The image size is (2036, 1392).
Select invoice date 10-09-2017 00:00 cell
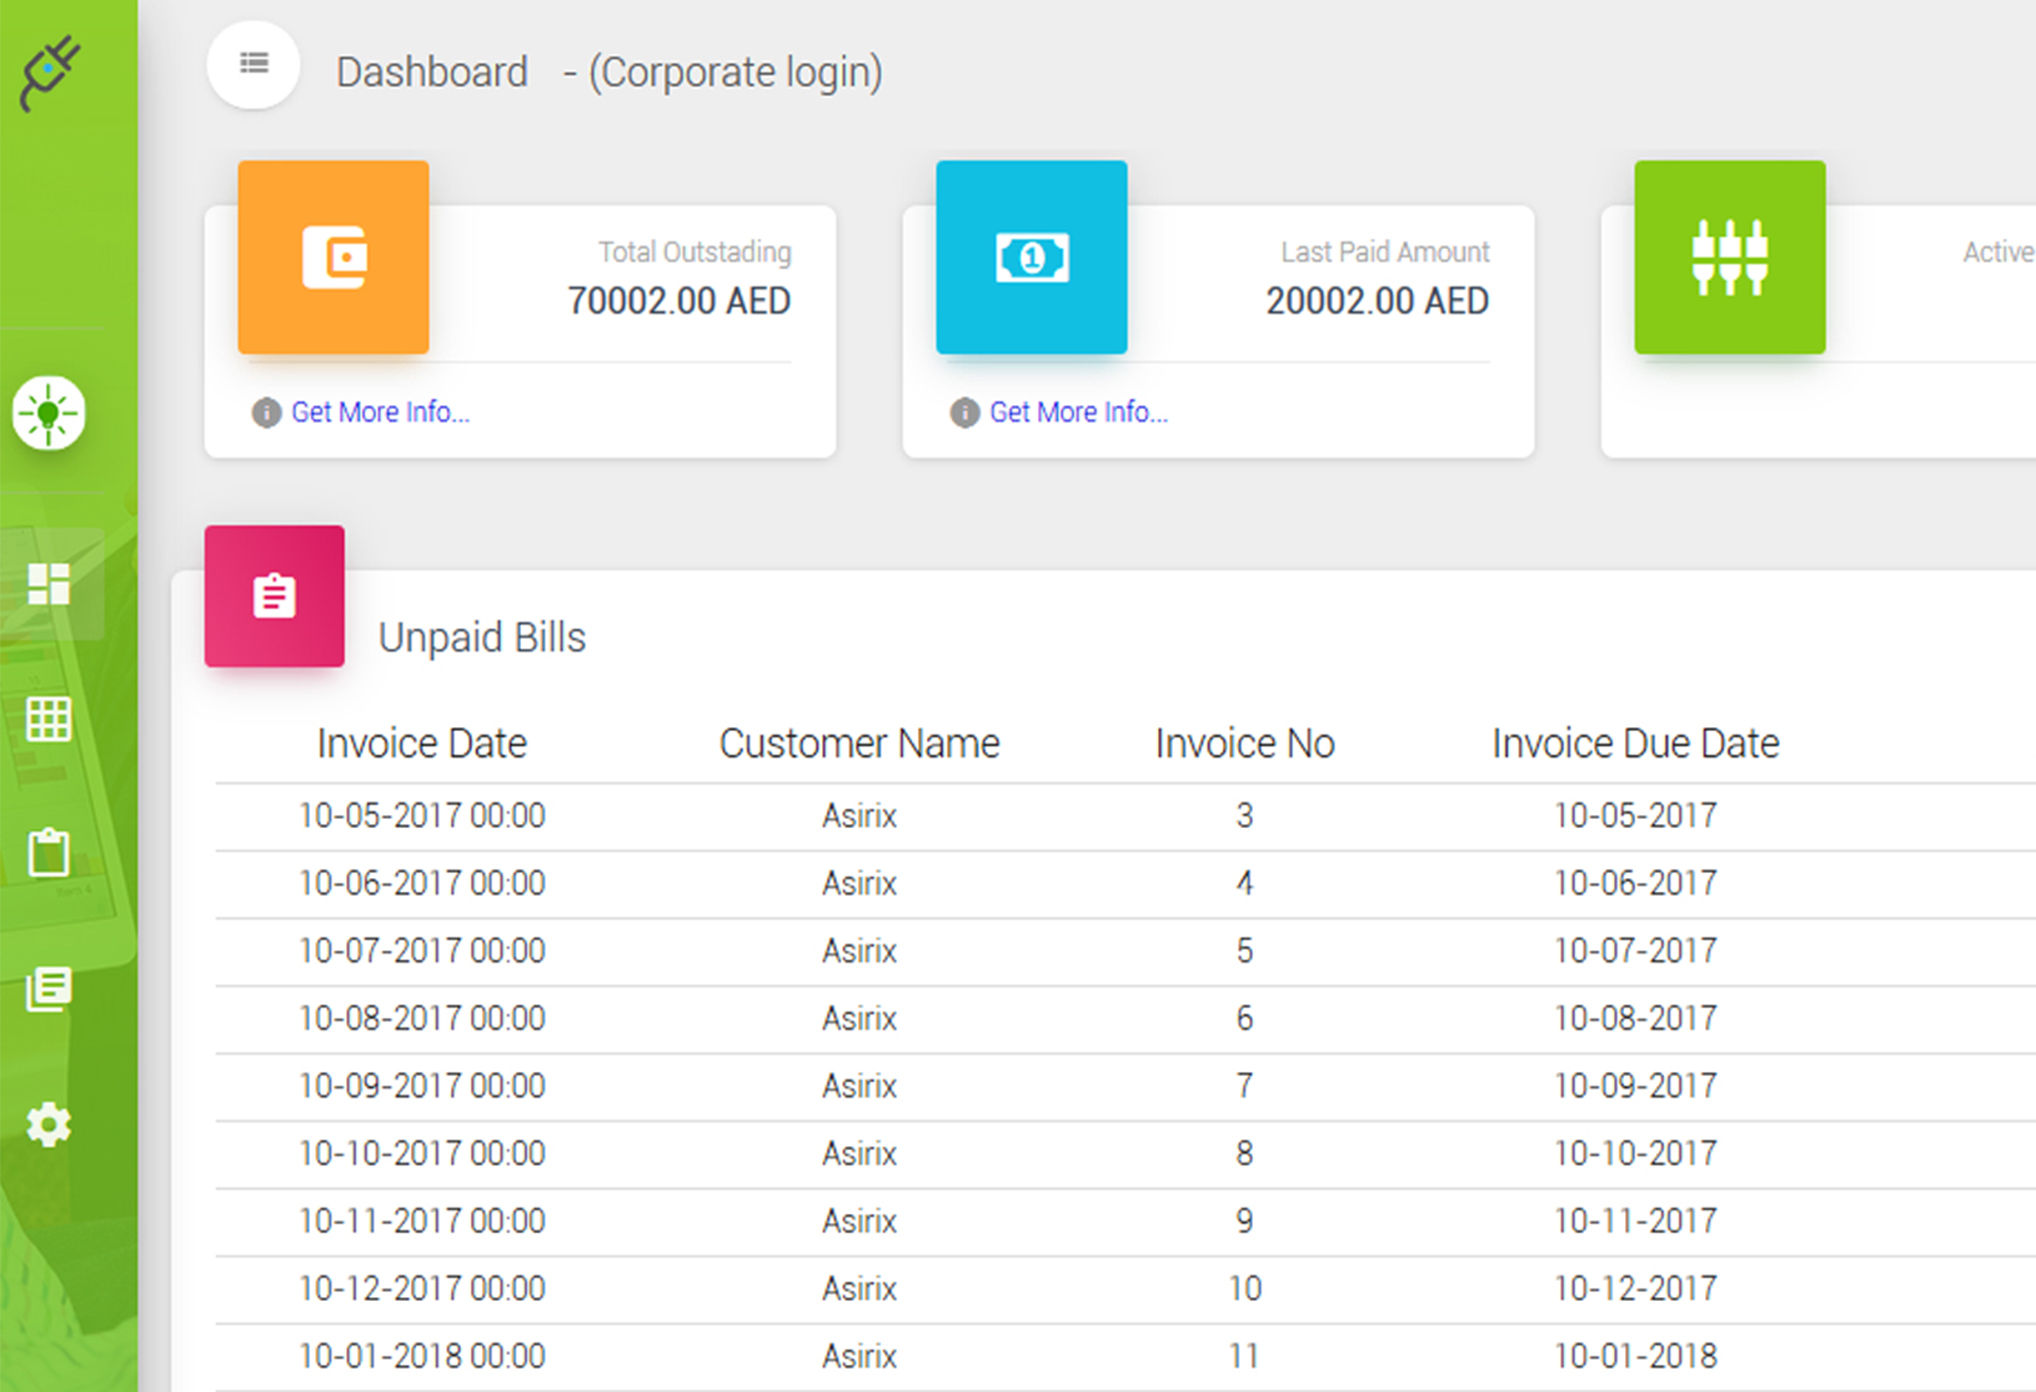point(422,1086)
